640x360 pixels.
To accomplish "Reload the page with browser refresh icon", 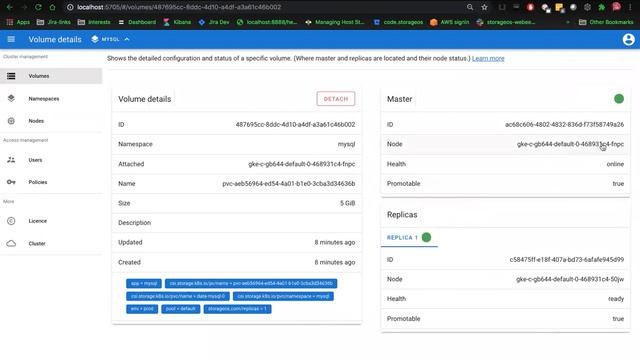I will coord(38,7).
